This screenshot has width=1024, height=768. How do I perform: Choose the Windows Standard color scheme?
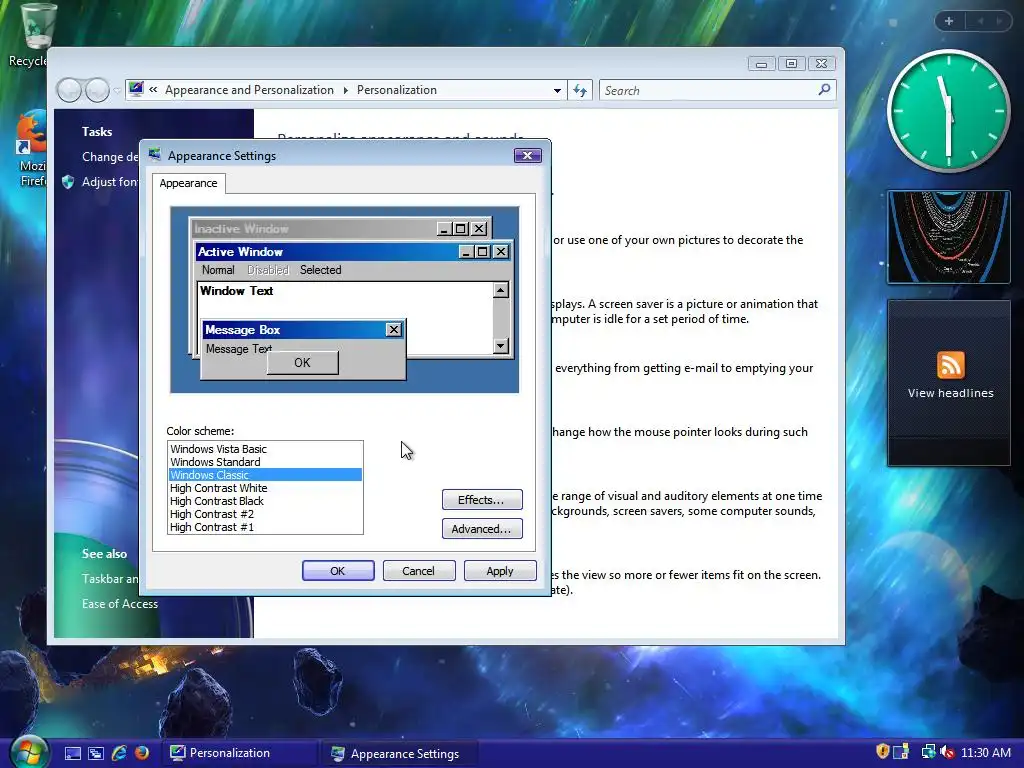pyautogui.click(x=265, y=462)
